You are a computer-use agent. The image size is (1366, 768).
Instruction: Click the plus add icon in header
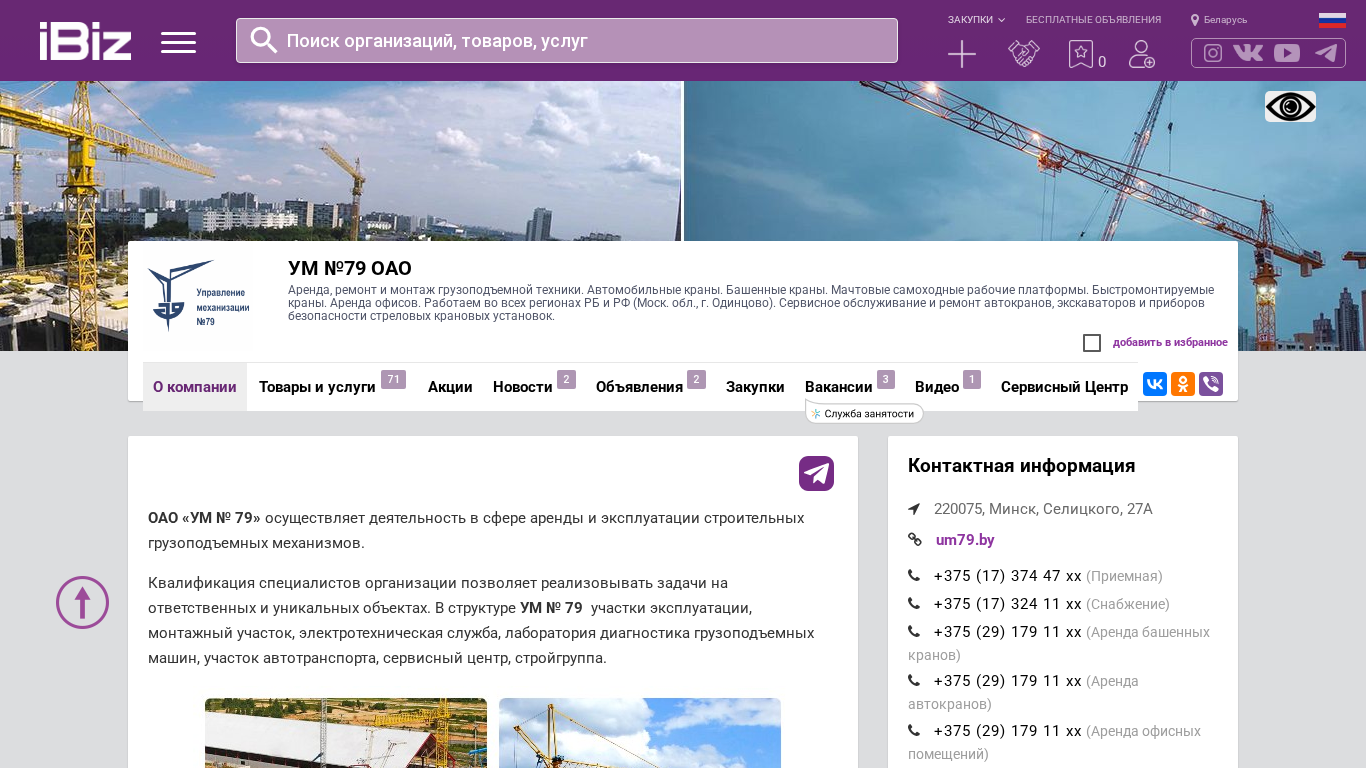click(962, 54)
